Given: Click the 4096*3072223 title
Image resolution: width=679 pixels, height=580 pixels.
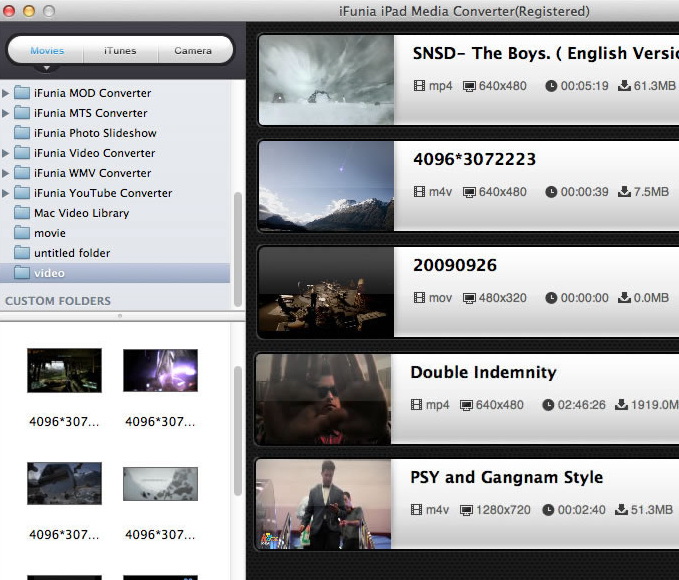Looking at the screenshot, I should point(475,159).
